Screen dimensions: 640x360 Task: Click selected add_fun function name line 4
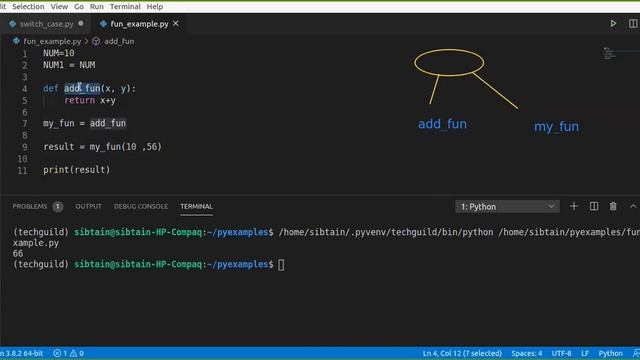[82, 89]
